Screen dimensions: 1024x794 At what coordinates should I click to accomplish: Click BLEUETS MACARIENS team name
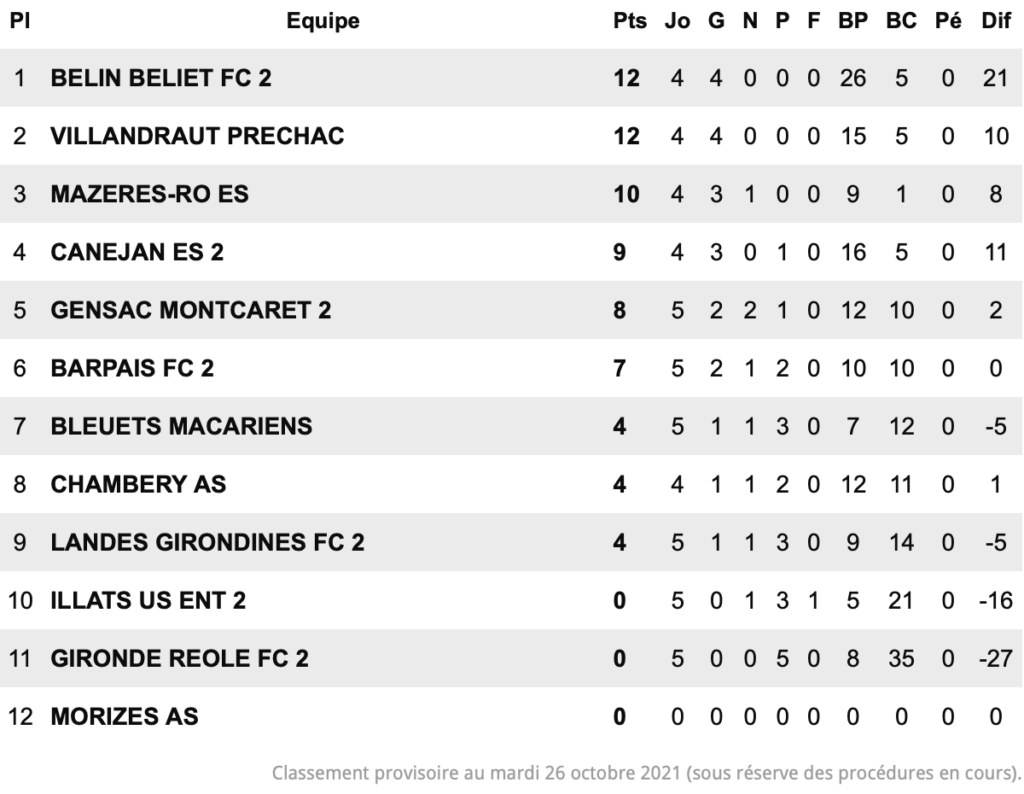pyautogui.click(x=182, y=426)
